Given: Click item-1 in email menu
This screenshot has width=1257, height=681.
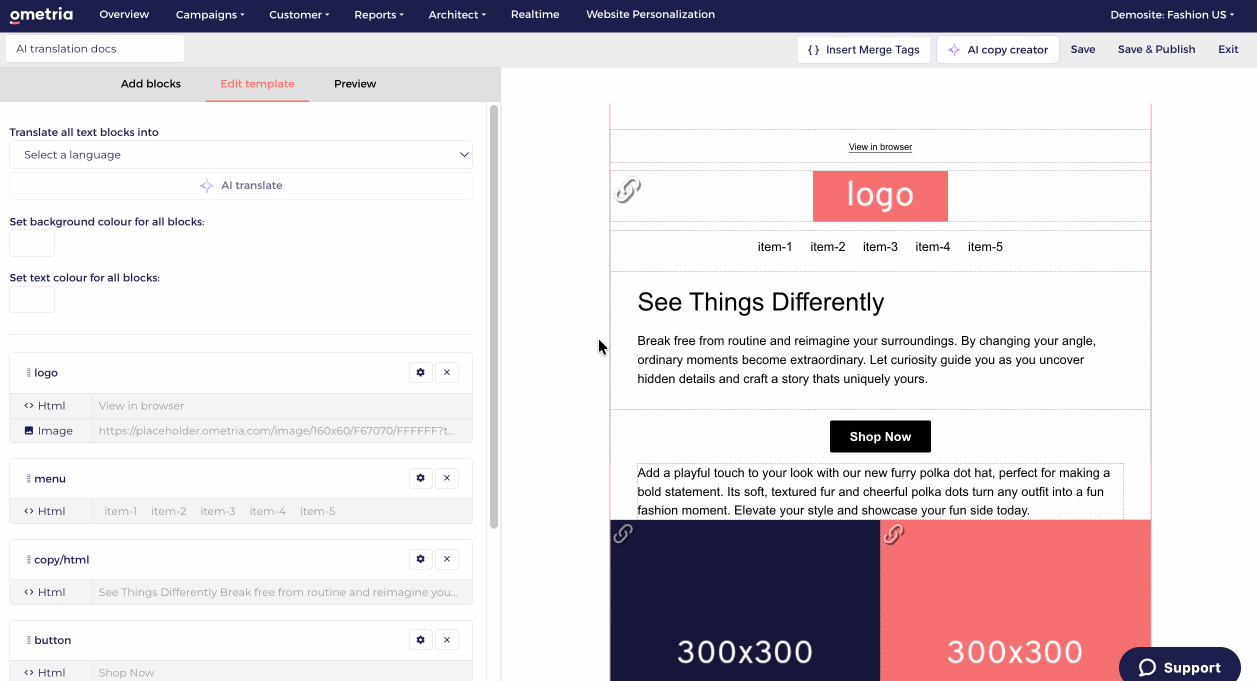Looking at the screenshot, I should [775, 247].
